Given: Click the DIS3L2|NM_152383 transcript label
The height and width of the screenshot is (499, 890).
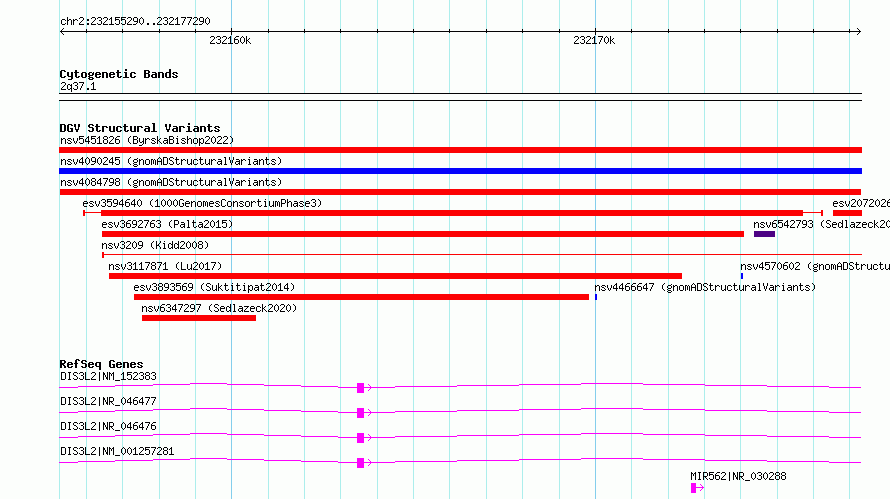Looking at the screenshot, I should [108, 376].
